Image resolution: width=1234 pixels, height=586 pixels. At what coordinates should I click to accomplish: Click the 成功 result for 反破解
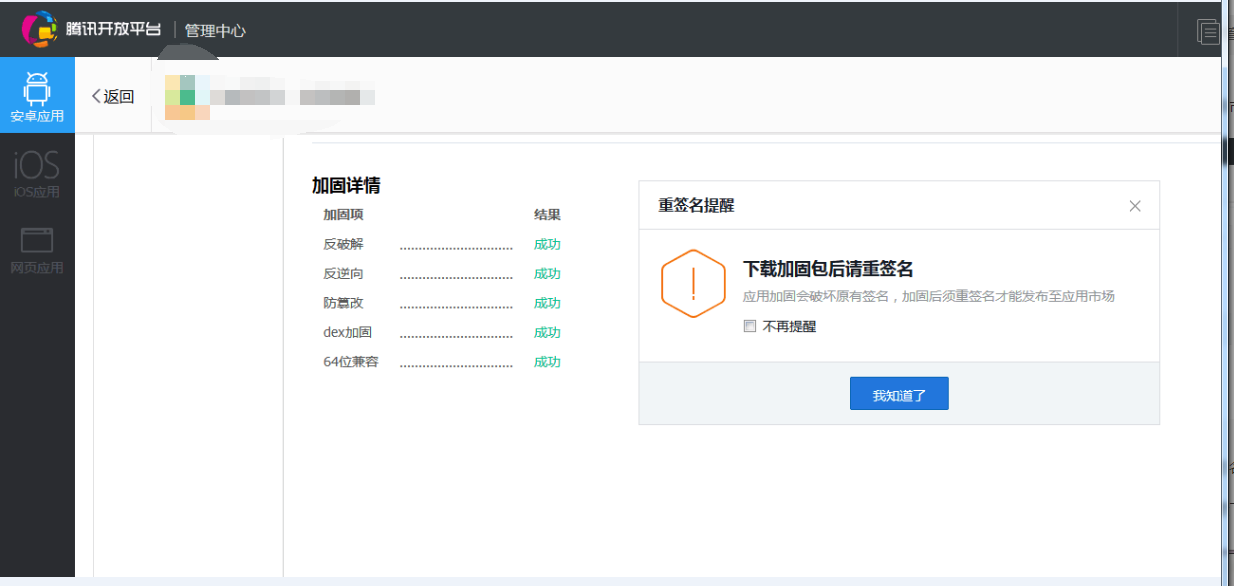(x=547, y=244)
